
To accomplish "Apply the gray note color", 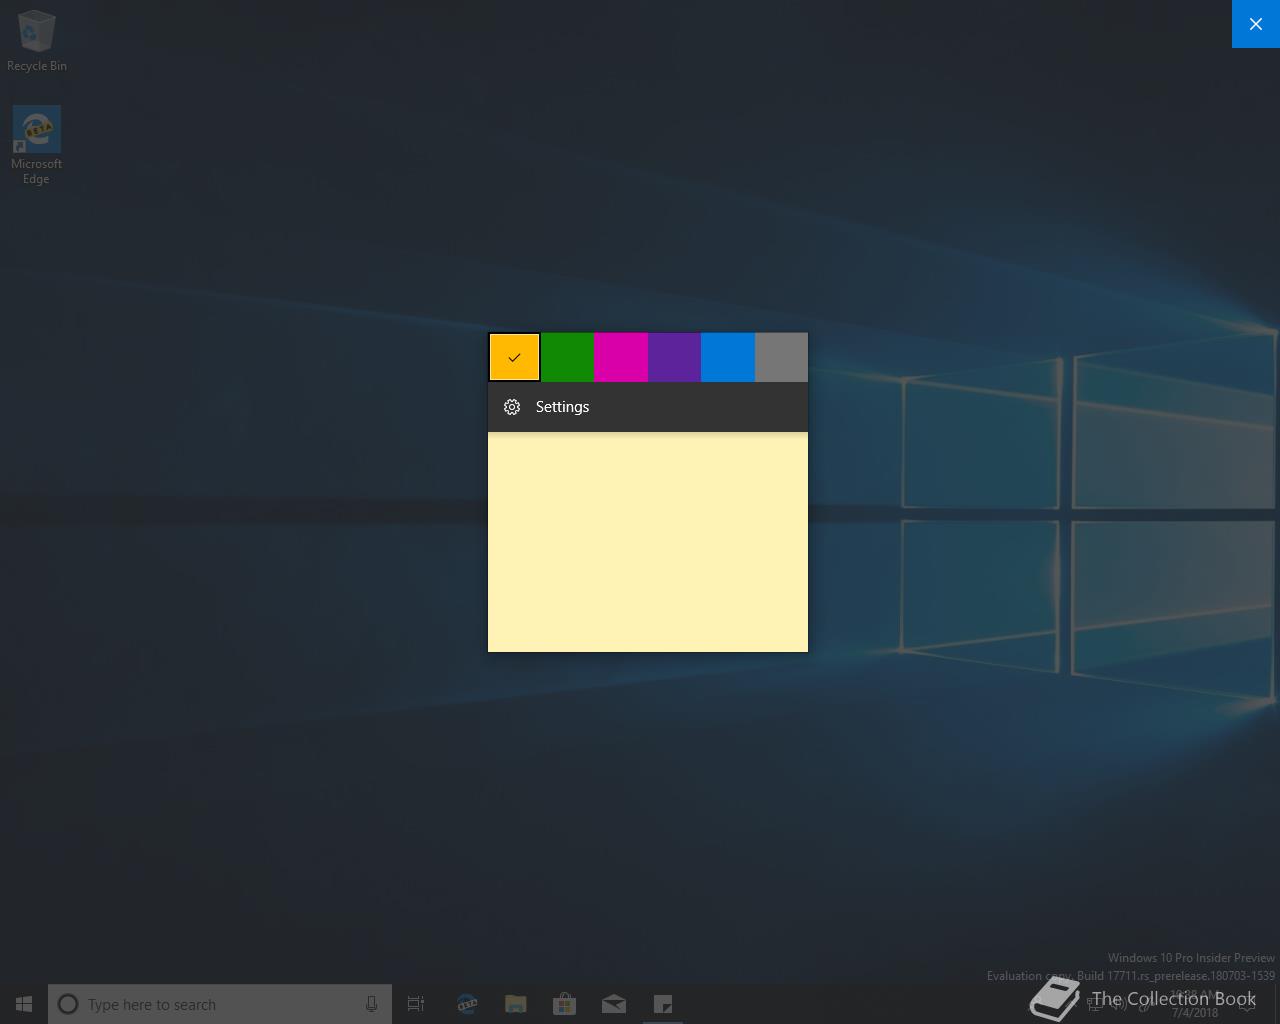I will [781, 357].
